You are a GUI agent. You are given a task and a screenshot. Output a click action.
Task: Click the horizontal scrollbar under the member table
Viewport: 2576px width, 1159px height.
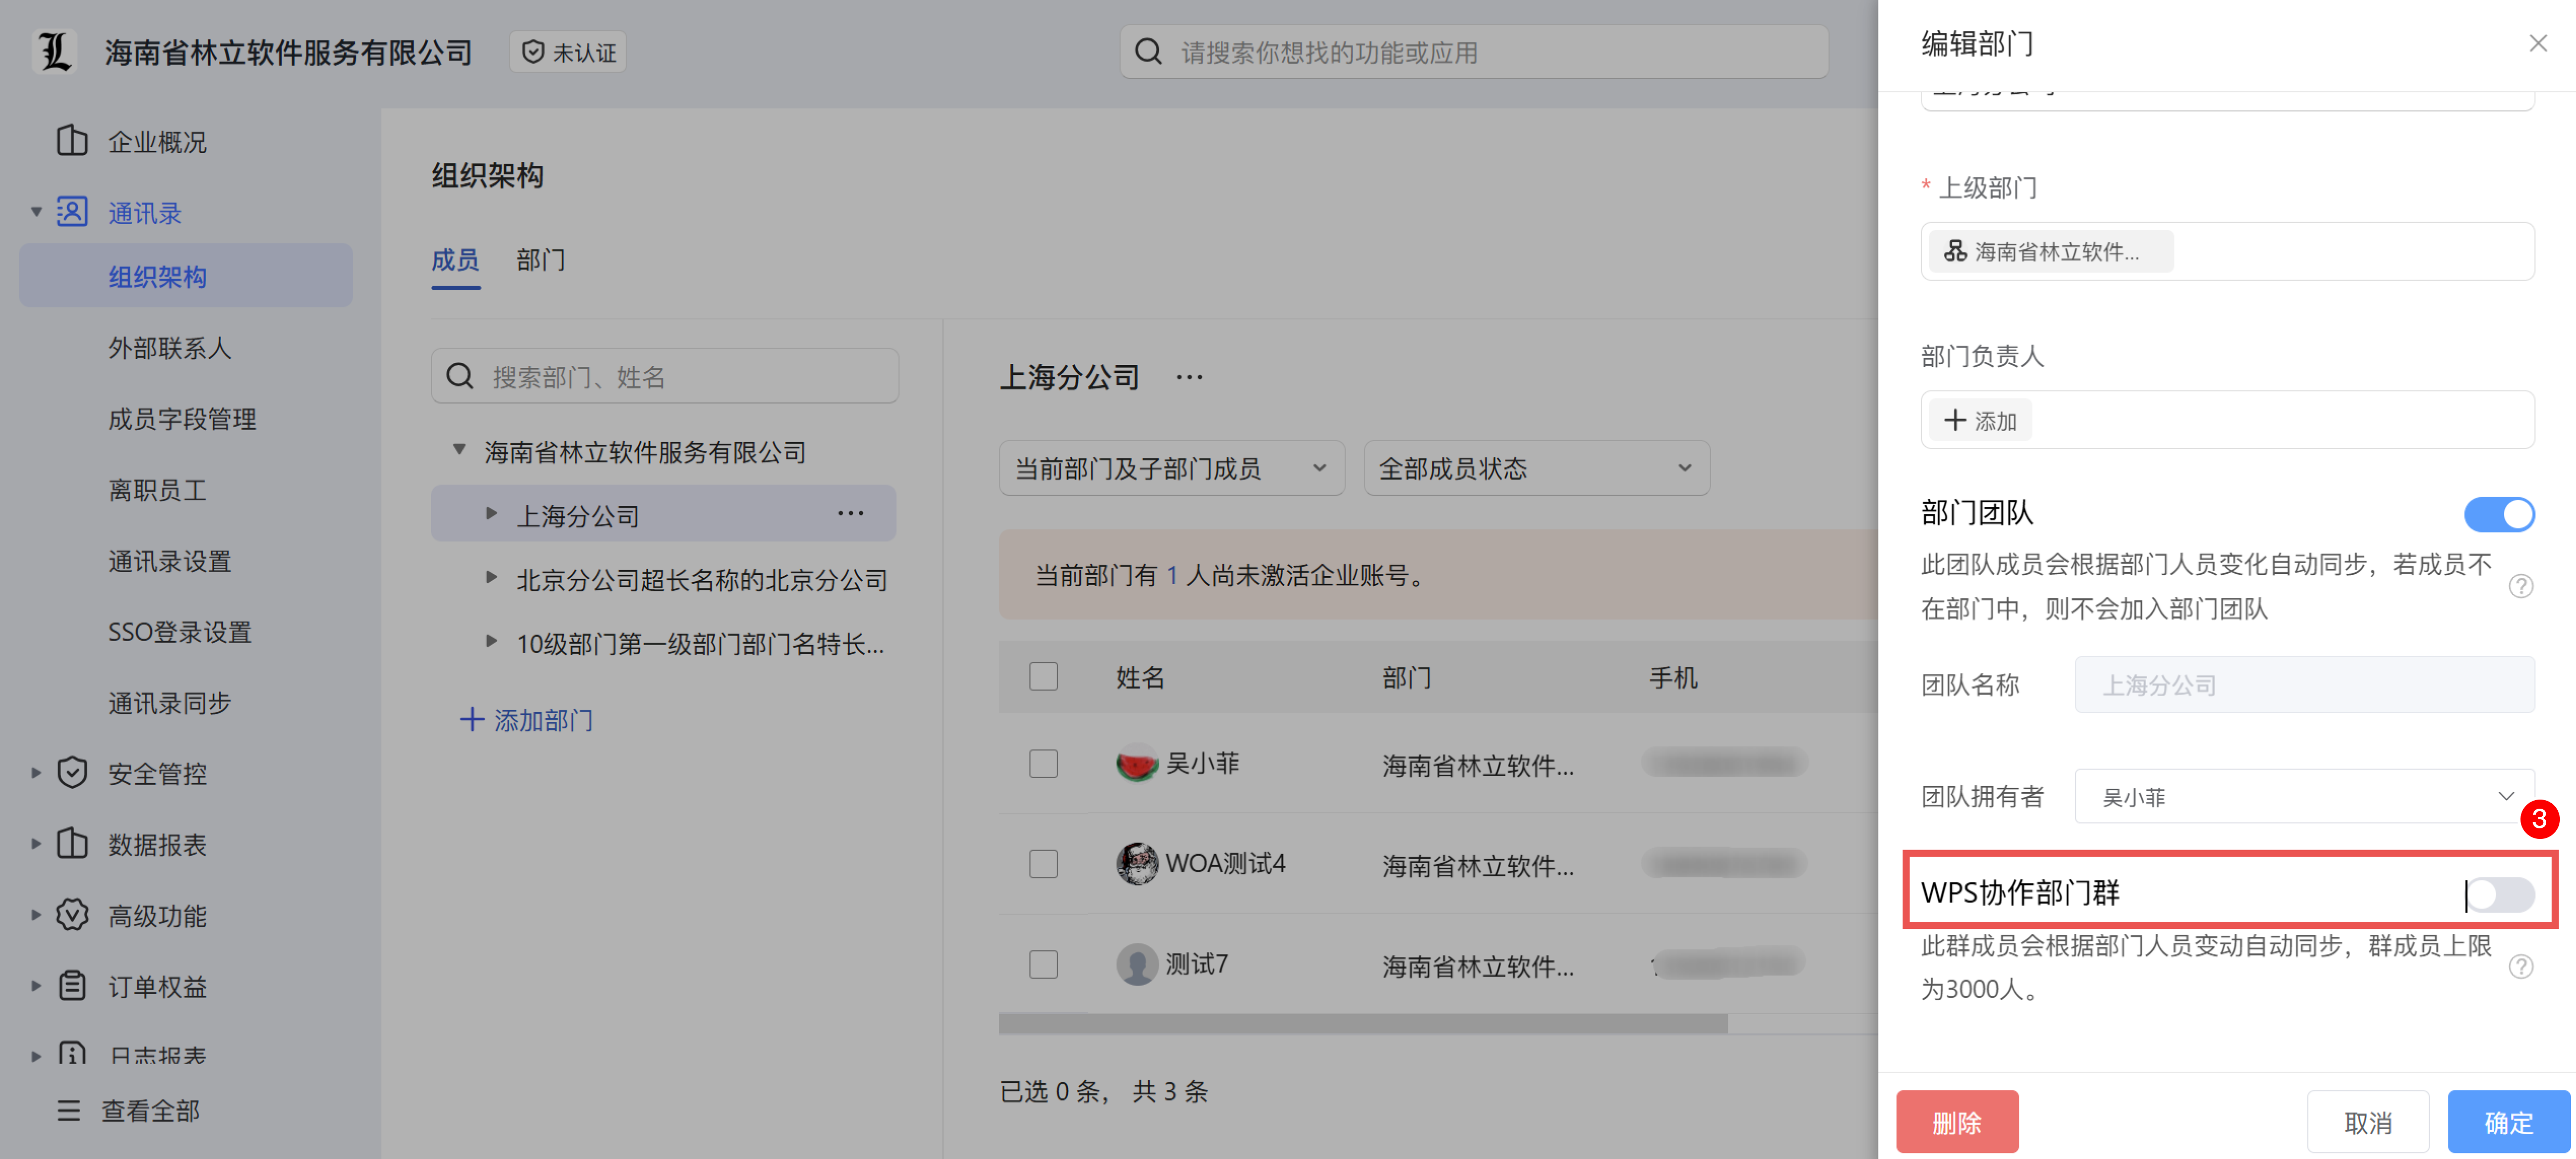click(1362, 1024)
